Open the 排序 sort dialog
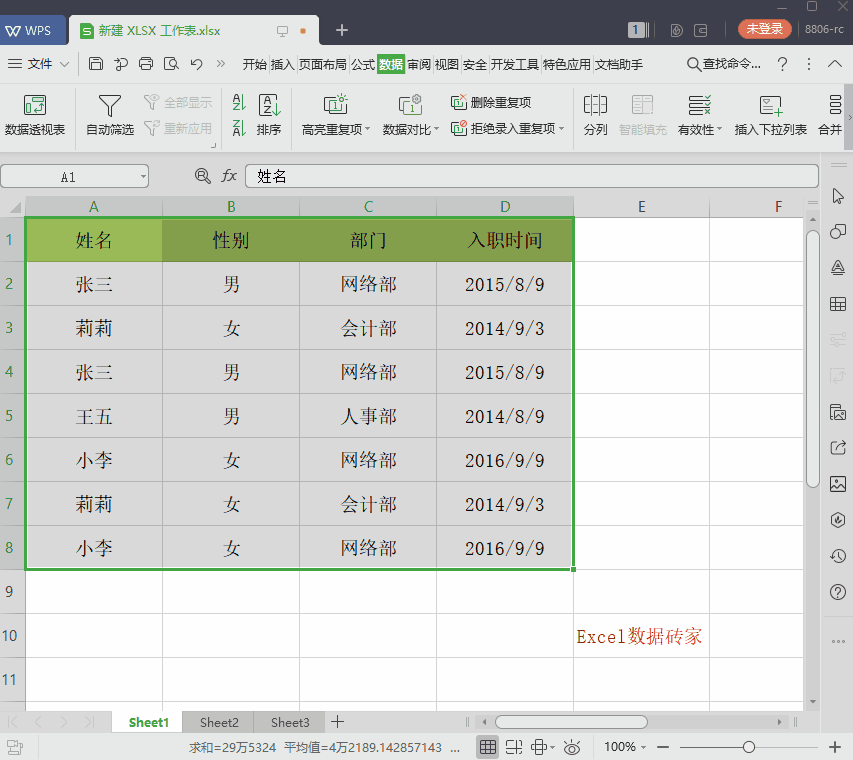 coord(269,115)
